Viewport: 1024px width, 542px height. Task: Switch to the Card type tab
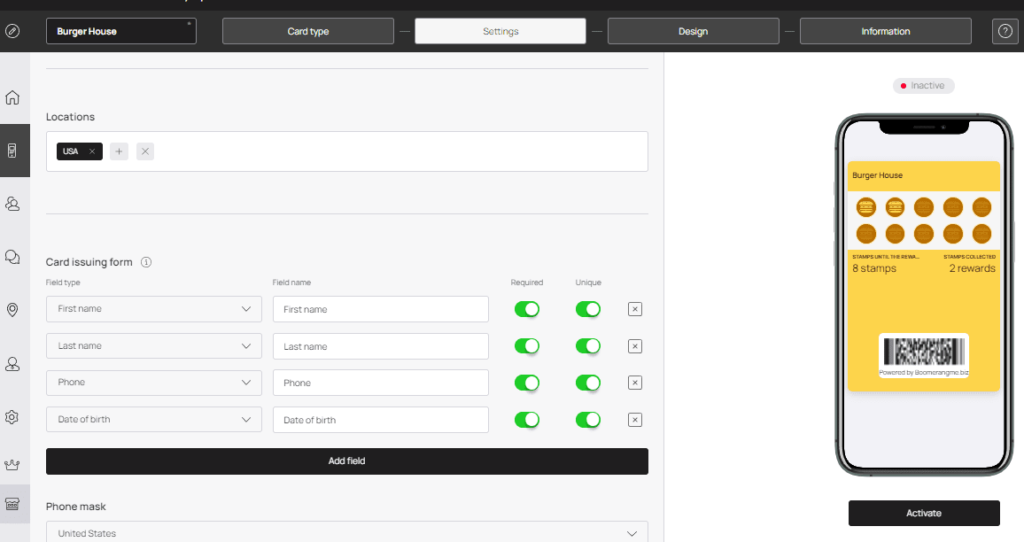(x=308, y=31)
